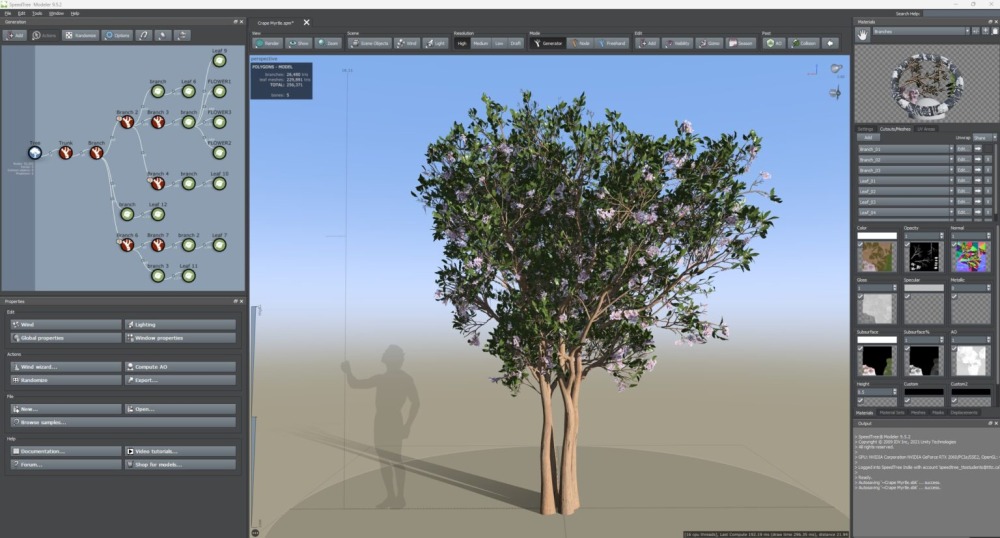Click the Browse samples button
The height and width of the screenshot is (538, 1000).
pos(123,423)
